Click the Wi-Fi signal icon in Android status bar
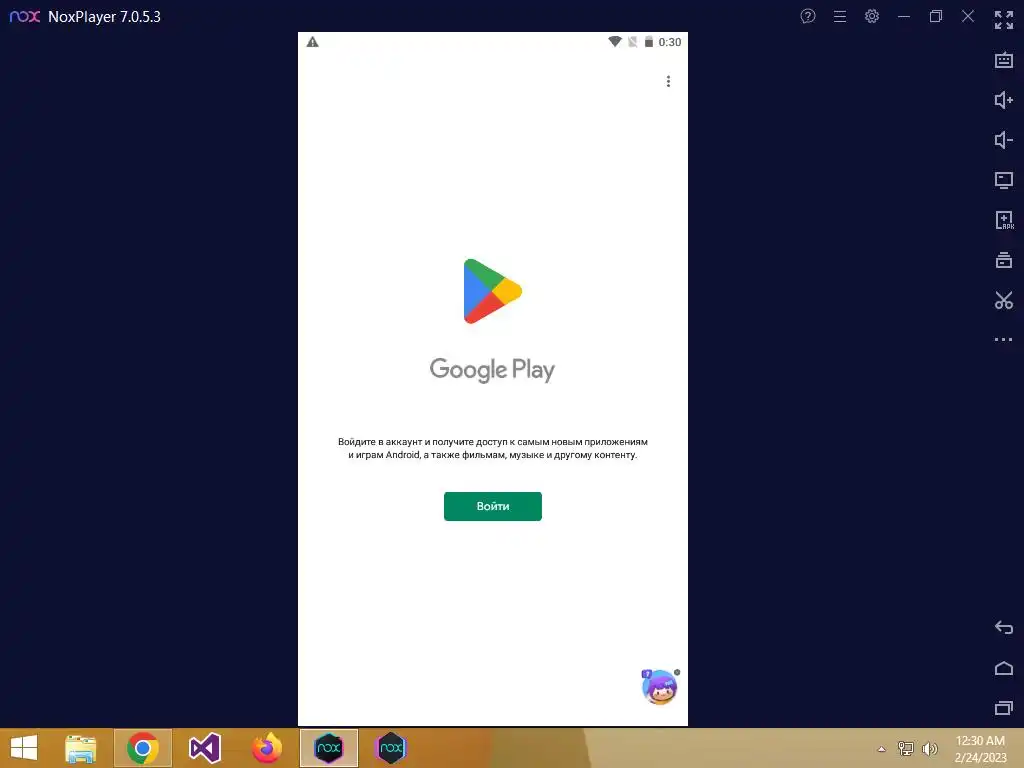Screen dimensions: 1024x768 tap(615, 42)
